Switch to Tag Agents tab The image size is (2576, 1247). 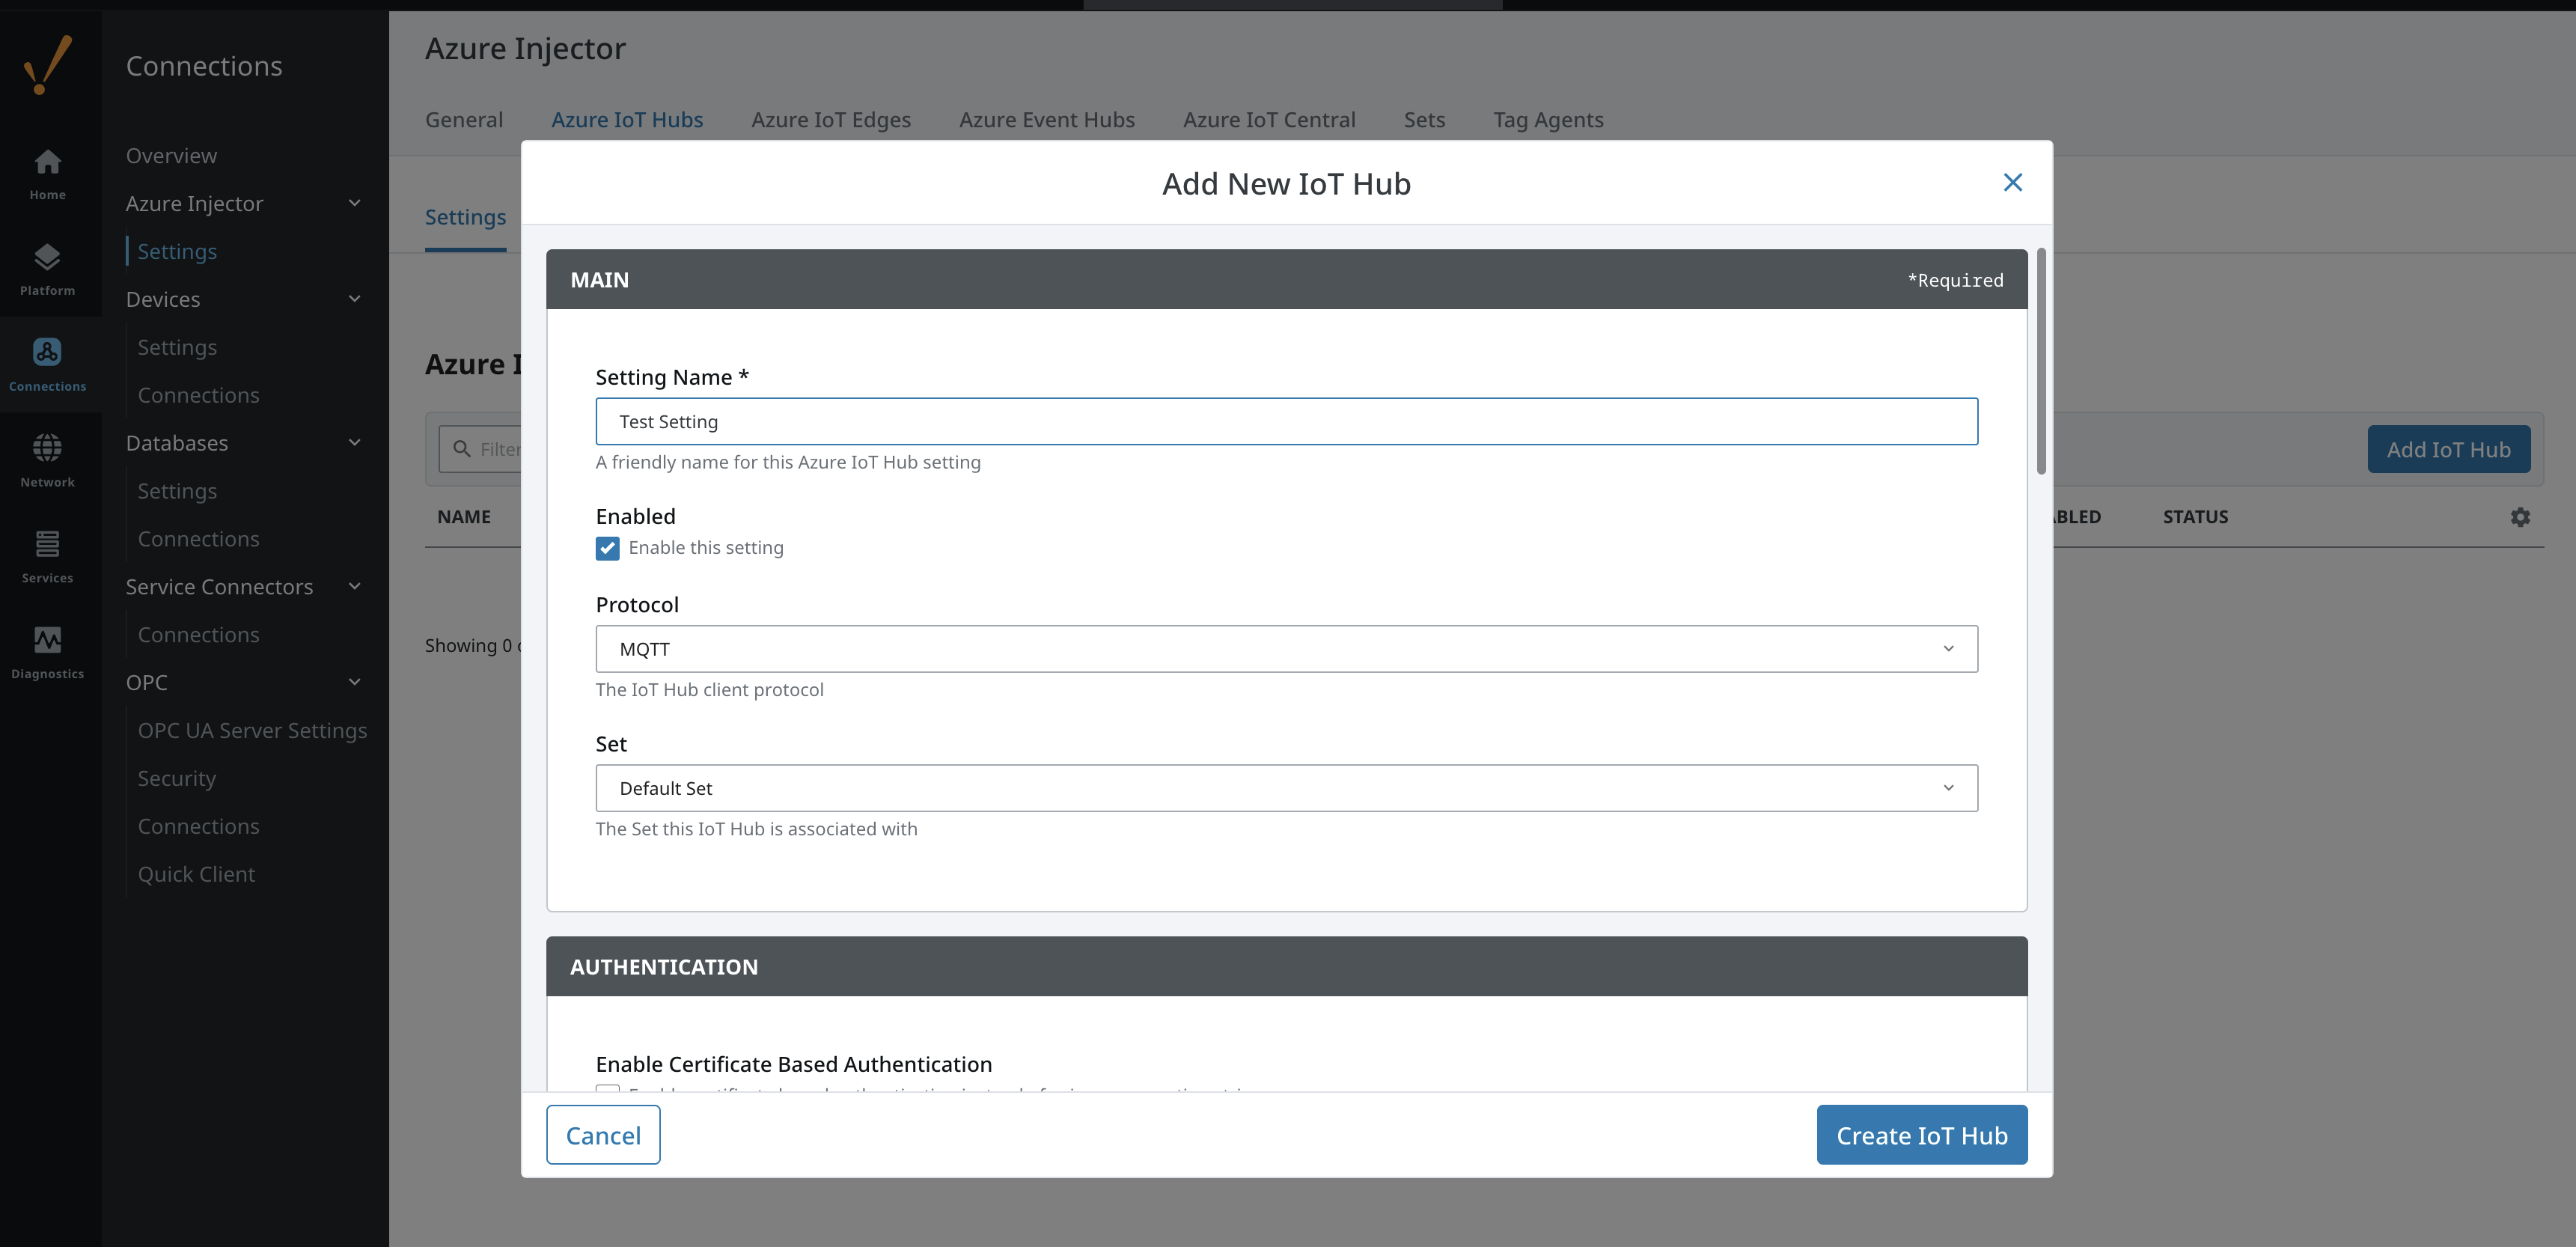coord(1547,120)
